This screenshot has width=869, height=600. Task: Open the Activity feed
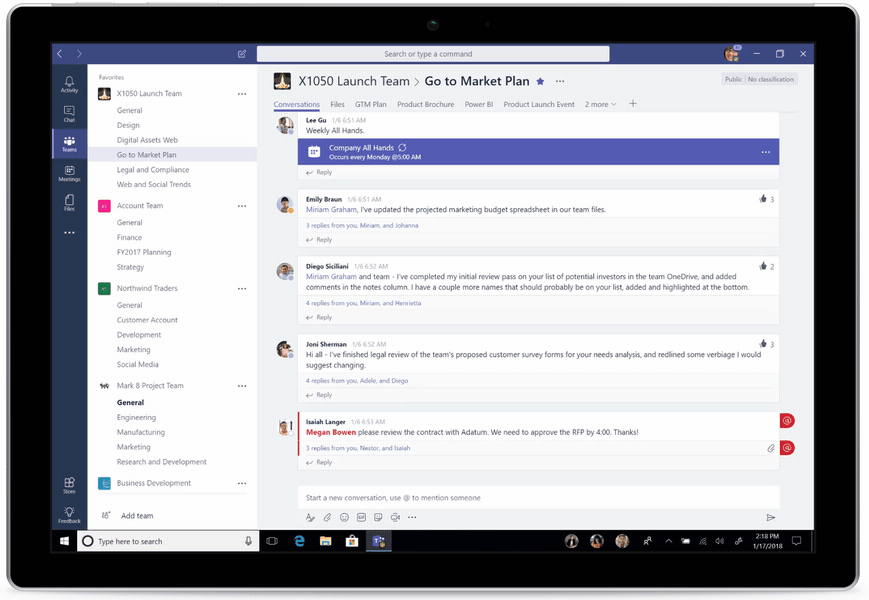click(68, 85)
